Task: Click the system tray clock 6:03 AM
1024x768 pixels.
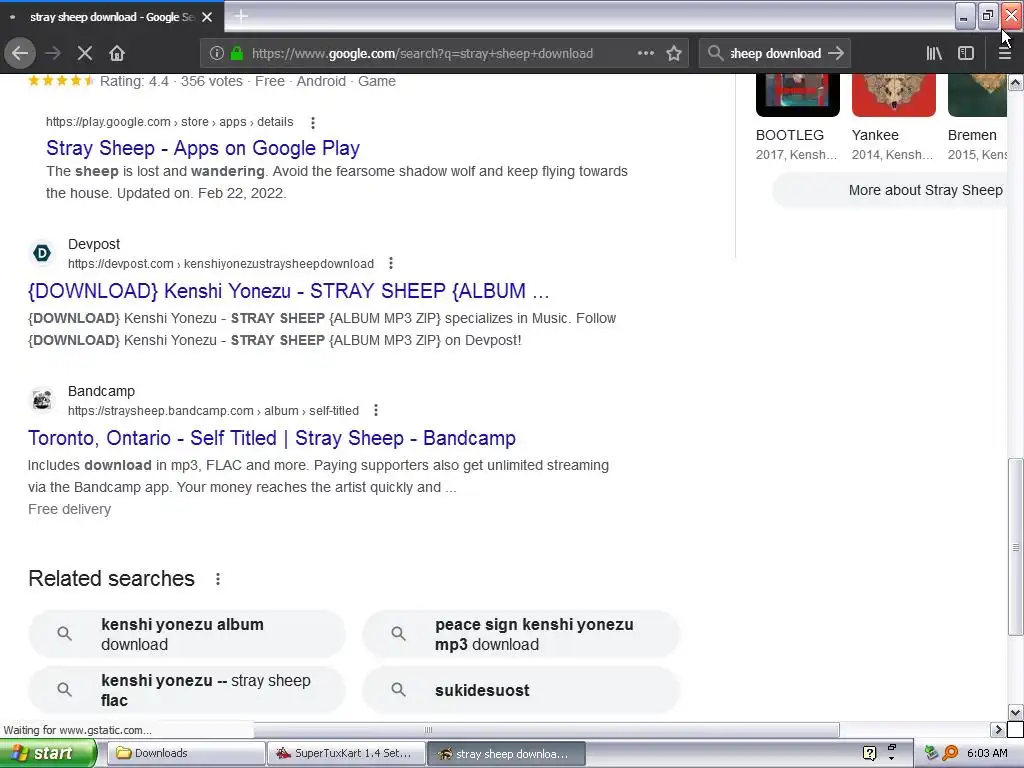Action: coord(987,753)
